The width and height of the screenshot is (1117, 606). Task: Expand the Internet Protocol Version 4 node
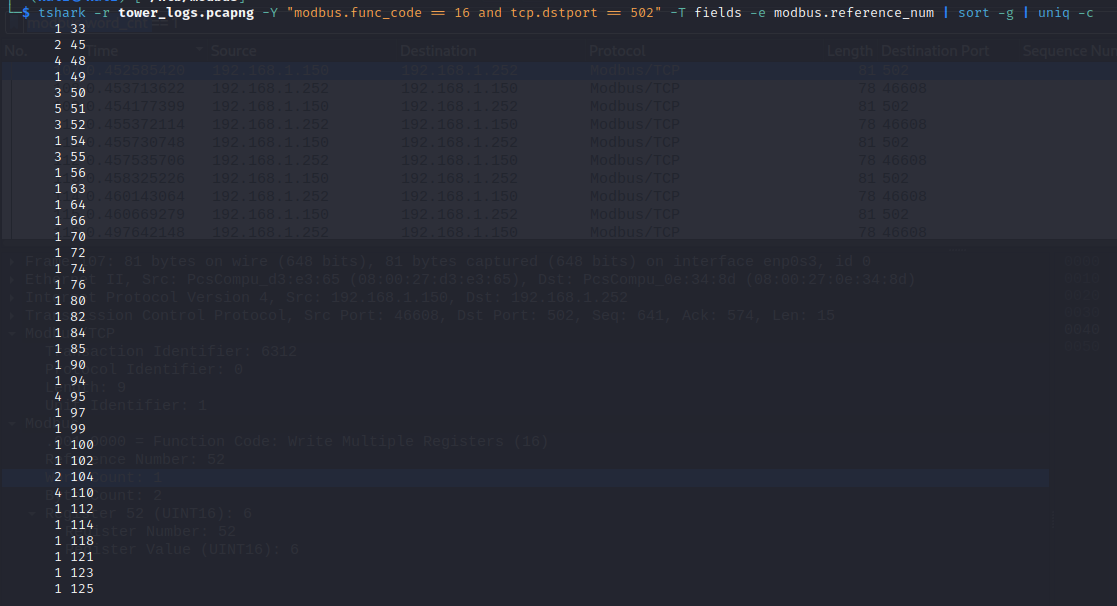[x=9, y=298]
